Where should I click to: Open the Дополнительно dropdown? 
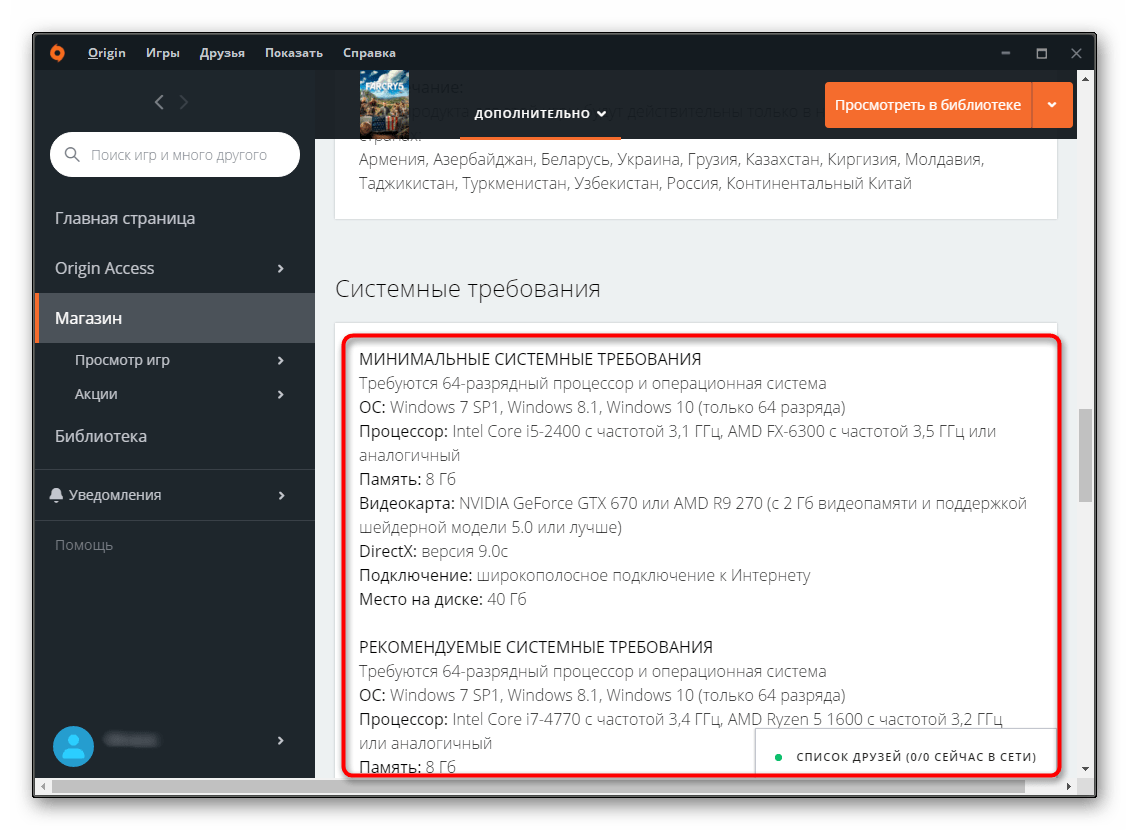click(540, 113)
